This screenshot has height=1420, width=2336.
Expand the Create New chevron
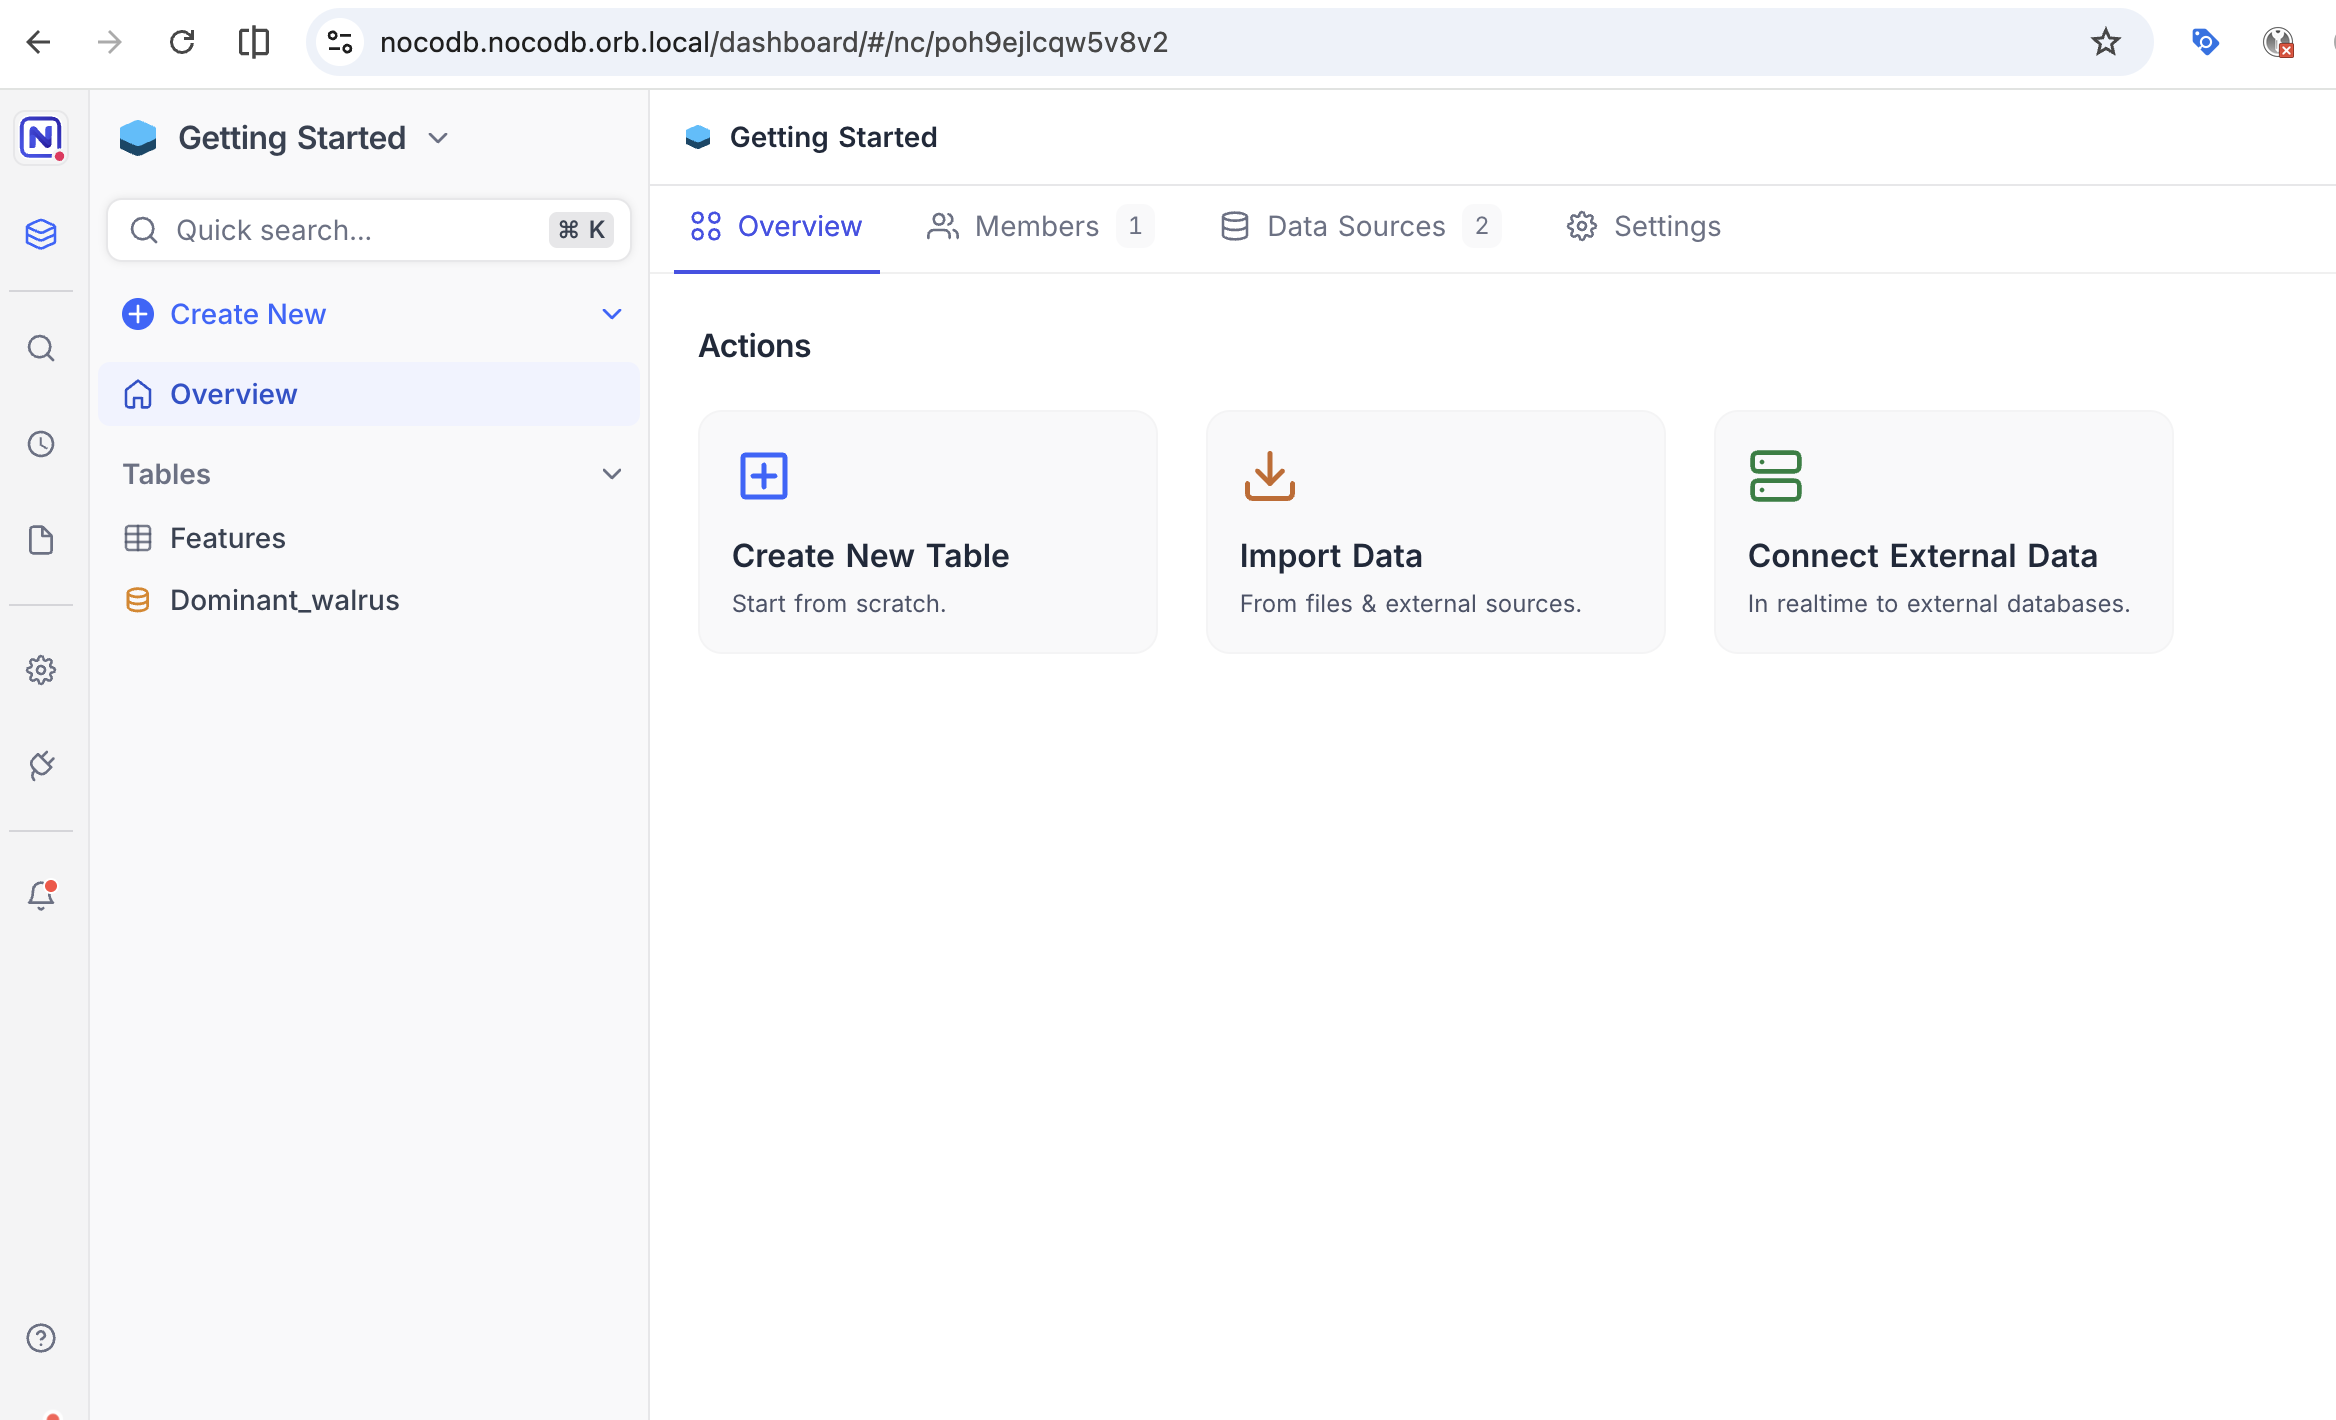point(612,314)
